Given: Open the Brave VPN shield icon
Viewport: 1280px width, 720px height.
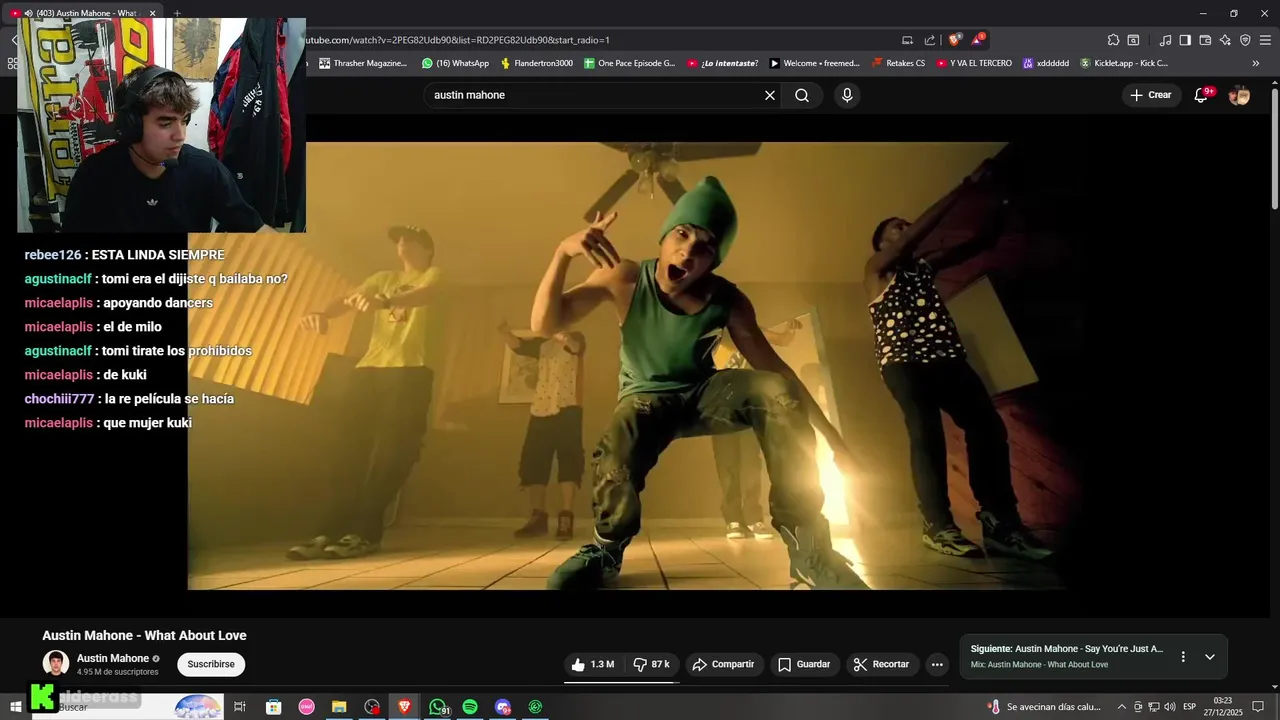Looking at the screenshot, I should point(1245,40).
